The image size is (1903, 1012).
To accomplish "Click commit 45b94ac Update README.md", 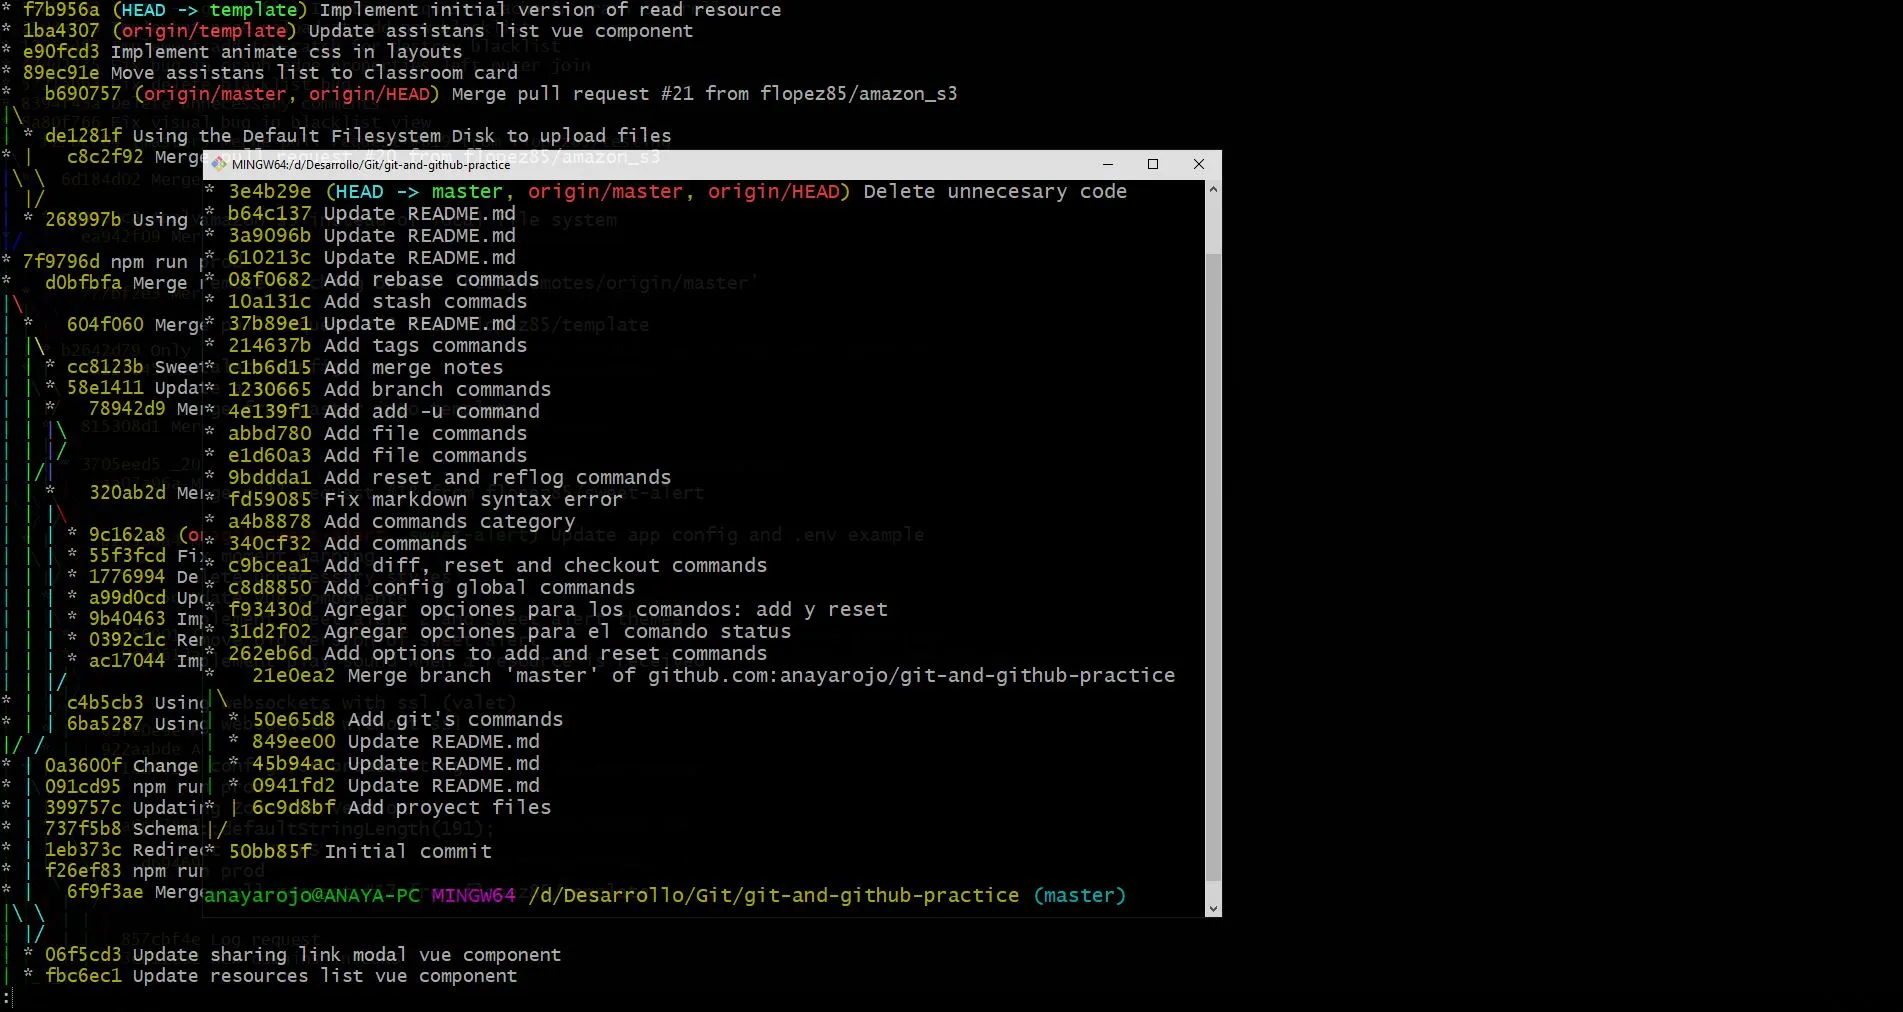I will [x=395, y=763].
